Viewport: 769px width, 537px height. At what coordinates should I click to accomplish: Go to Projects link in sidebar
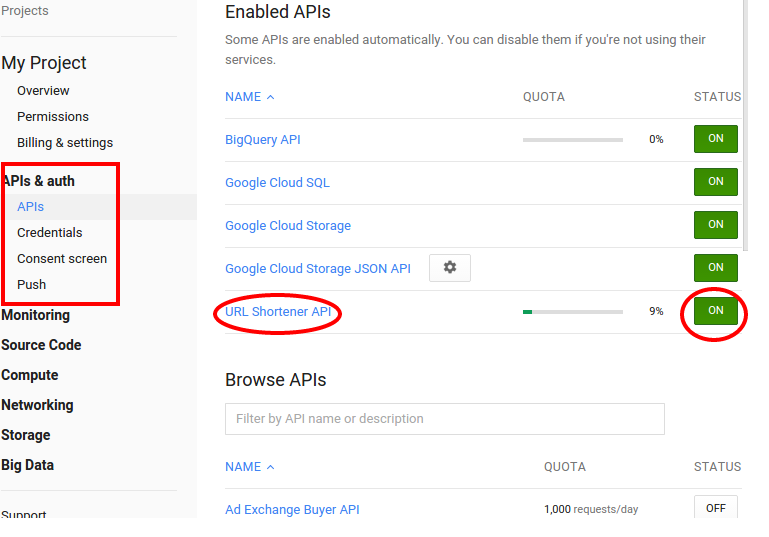click(x=25, y=11)
